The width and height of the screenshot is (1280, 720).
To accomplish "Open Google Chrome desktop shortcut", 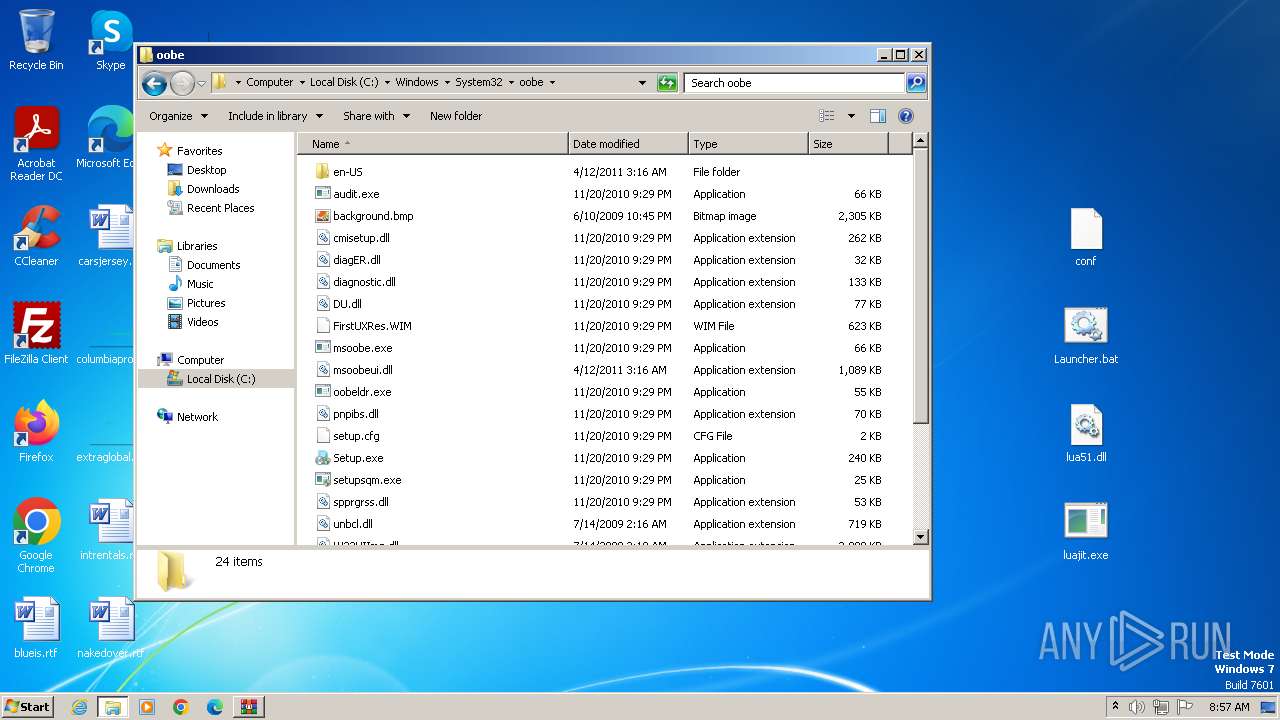I will click(x=36, y=536).
